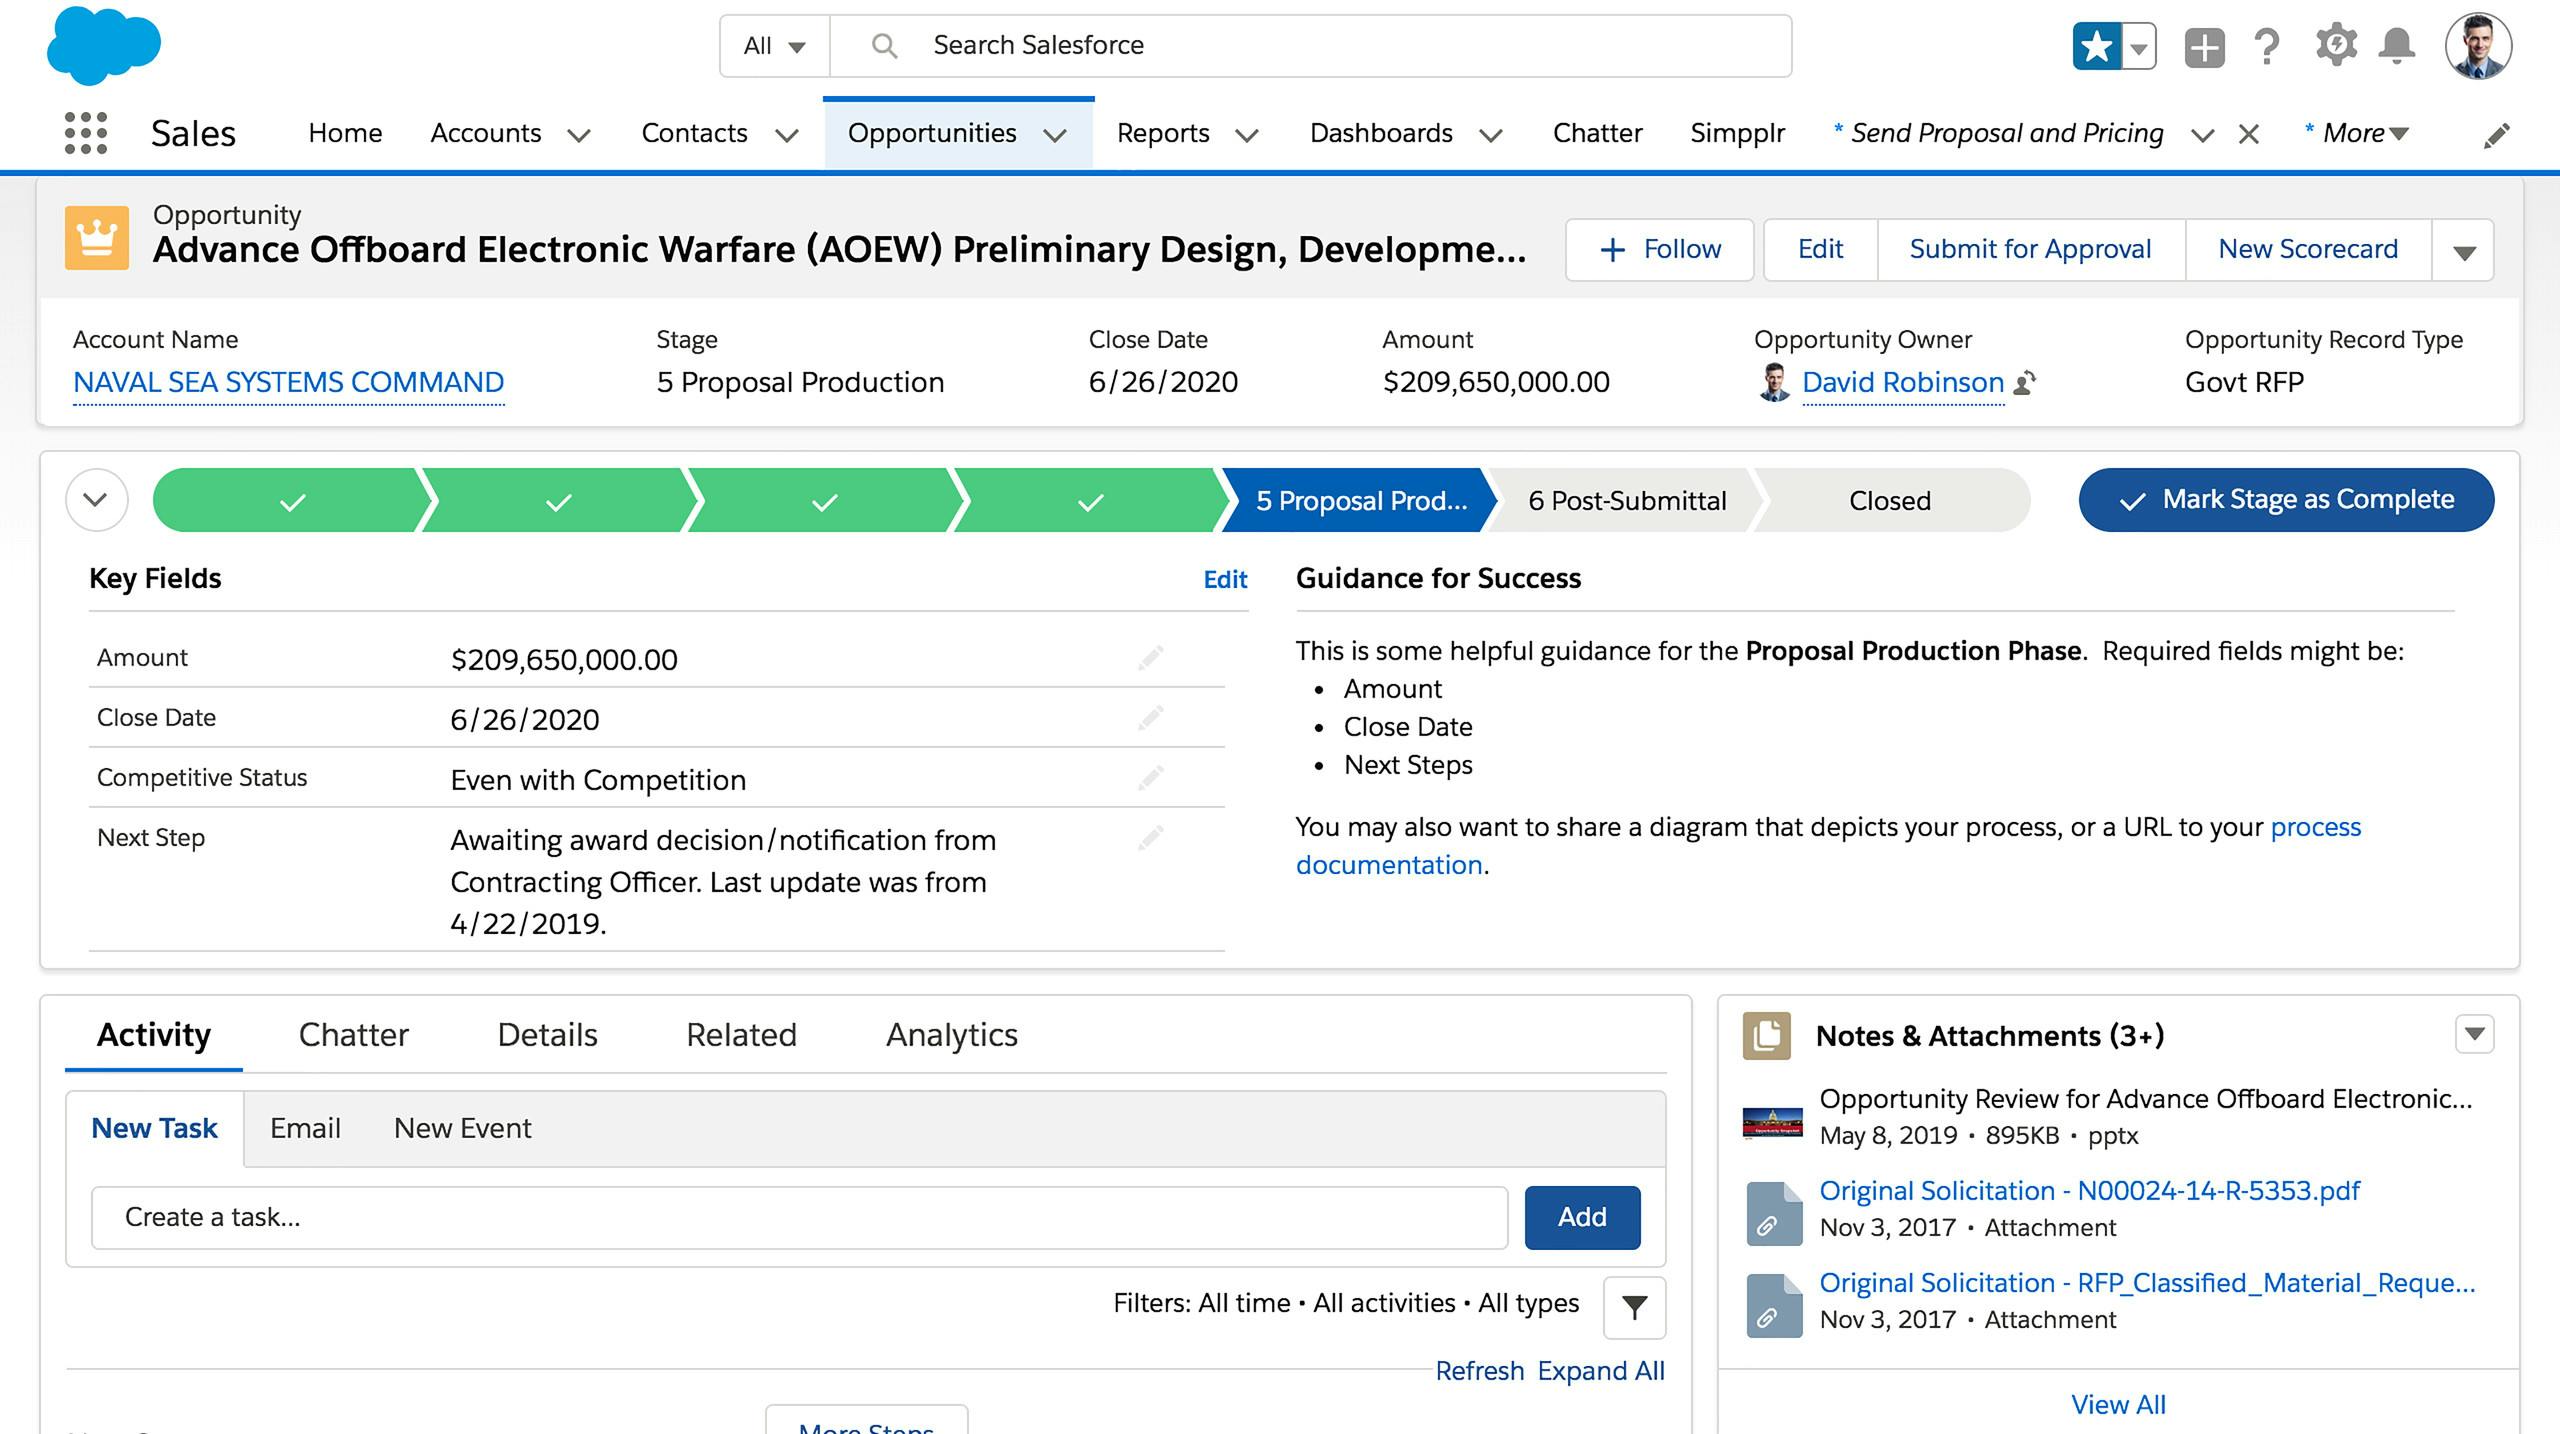Open NAVAL SEA SYSTEMS COMMAND account link
The height and width of the screenshot is (1434, 2560).
pyautogui.click(x=288, y=382)
